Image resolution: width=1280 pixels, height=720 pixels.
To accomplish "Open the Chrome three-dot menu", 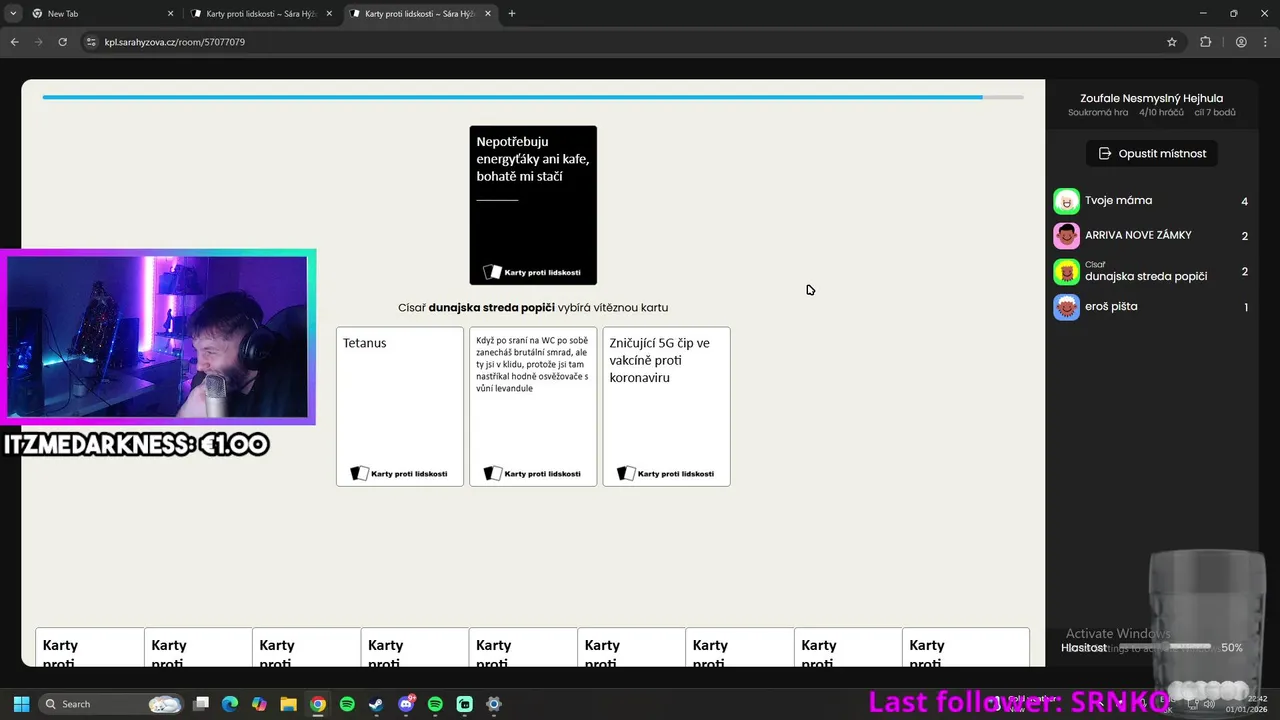I will tap(1265, 42).
